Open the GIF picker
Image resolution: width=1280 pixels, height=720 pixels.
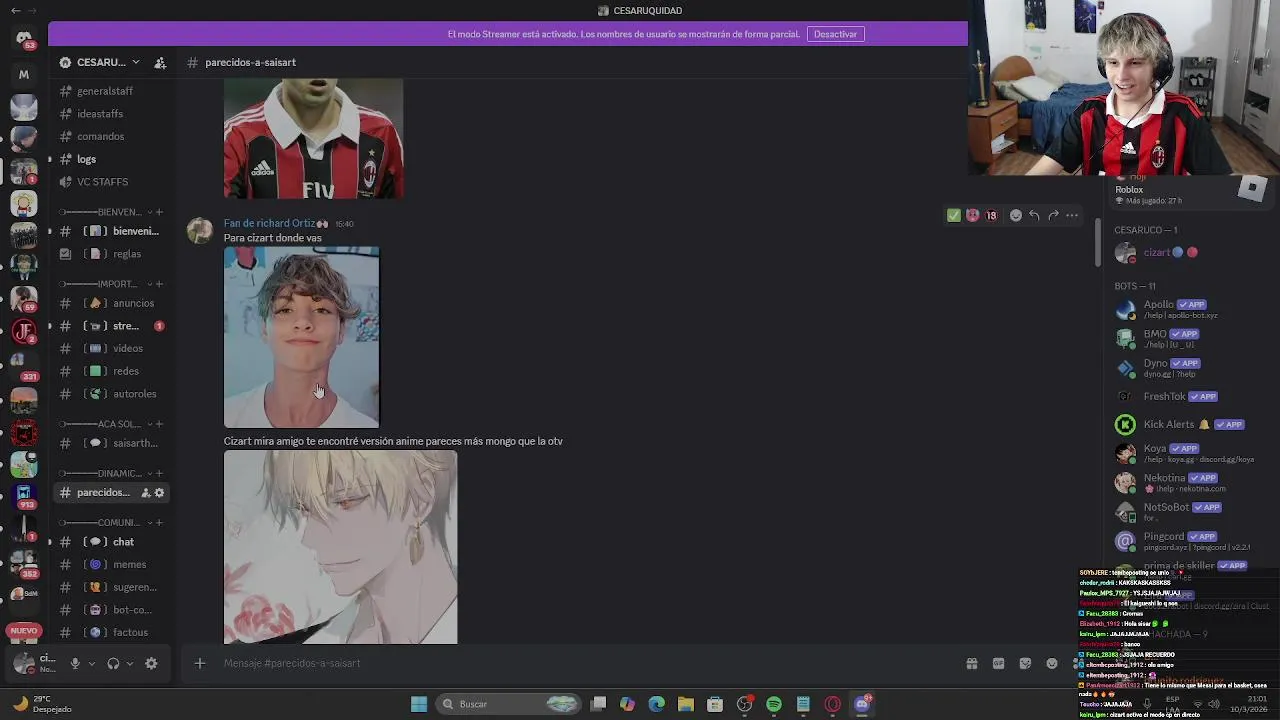coord(998,663)
